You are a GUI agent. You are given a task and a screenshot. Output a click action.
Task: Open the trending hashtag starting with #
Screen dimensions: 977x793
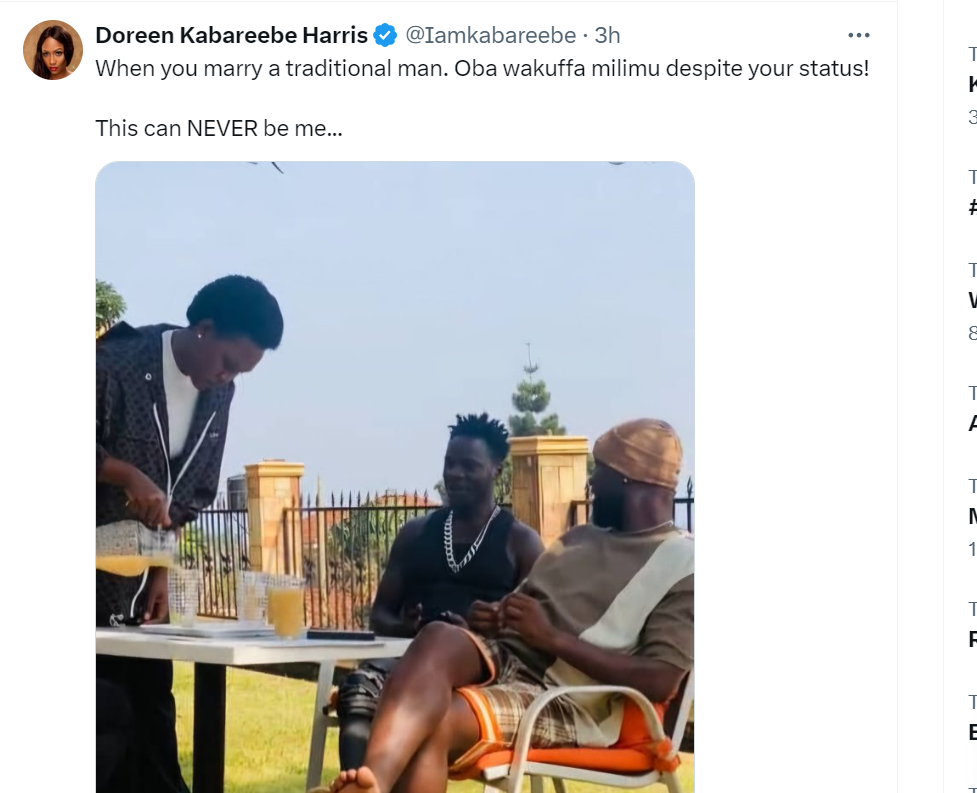click(x=972, y=208)
